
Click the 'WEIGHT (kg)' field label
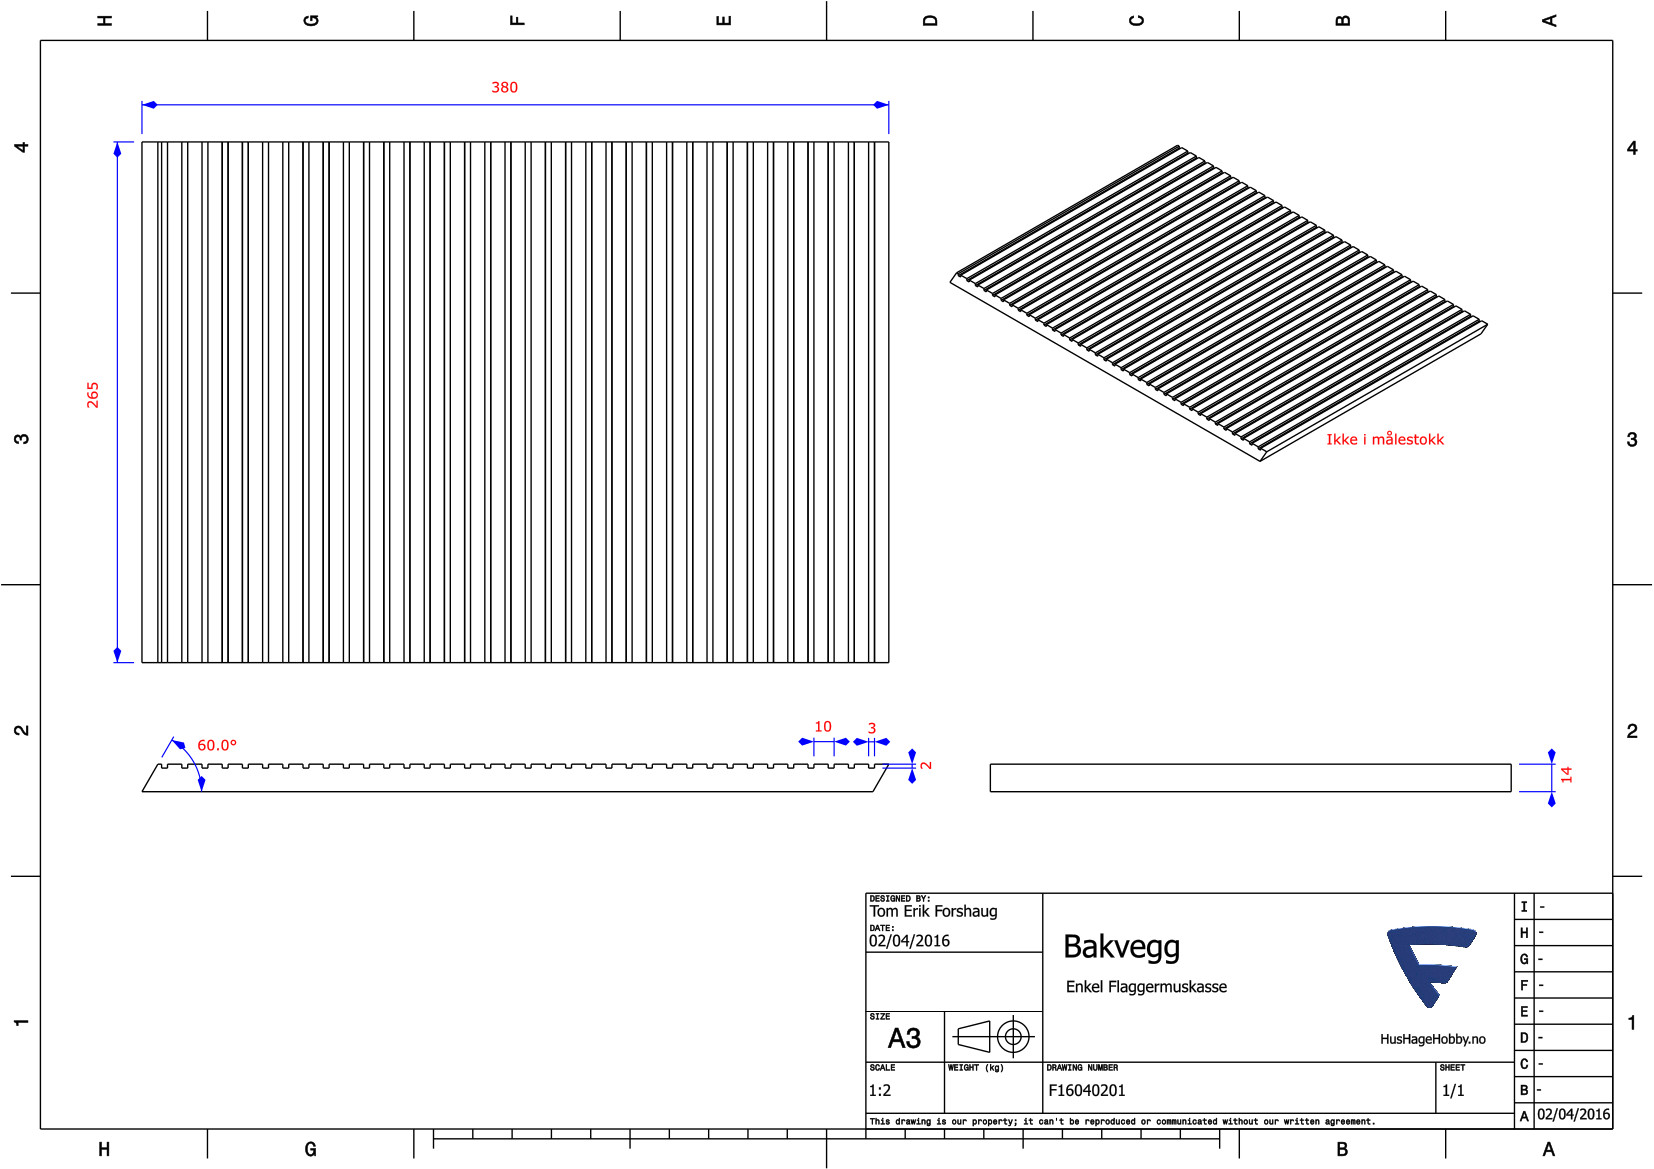pos(975,1068)
